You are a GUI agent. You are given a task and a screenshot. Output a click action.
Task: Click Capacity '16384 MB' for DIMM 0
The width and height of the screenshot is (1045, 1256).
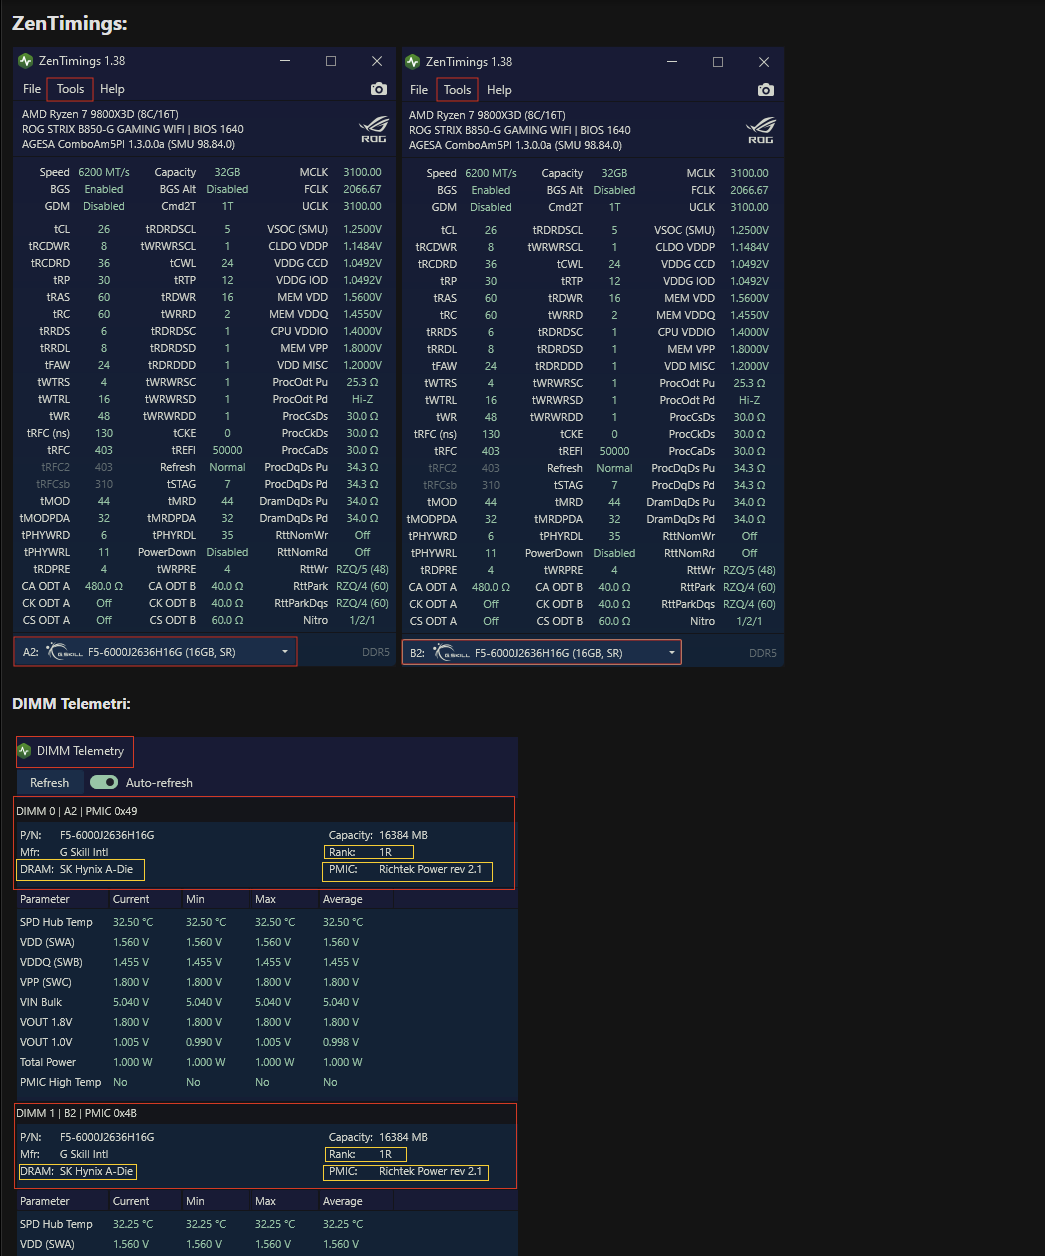(403, 835)
